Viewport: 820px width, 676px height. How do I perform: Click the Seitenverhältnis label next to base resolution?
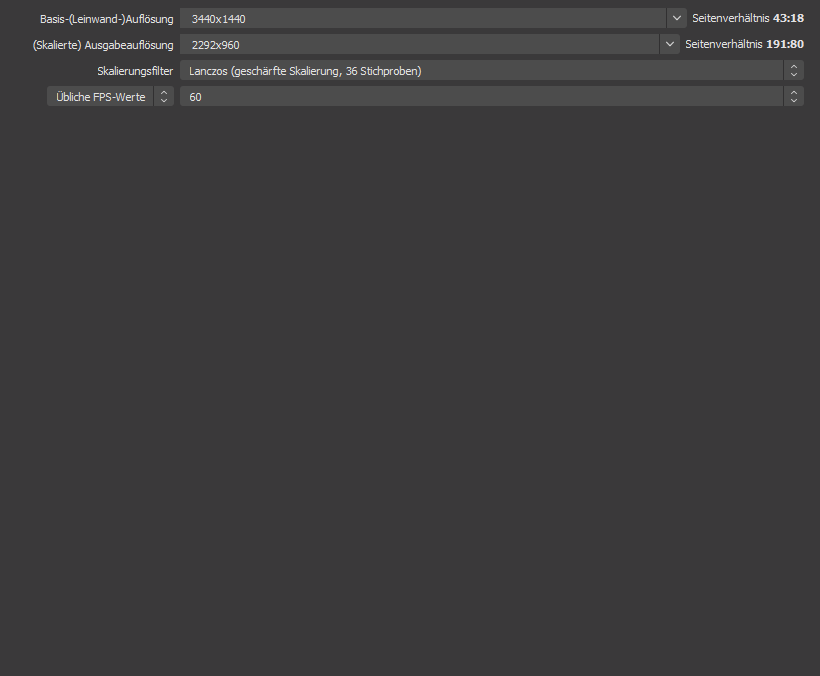coord(730,18)
